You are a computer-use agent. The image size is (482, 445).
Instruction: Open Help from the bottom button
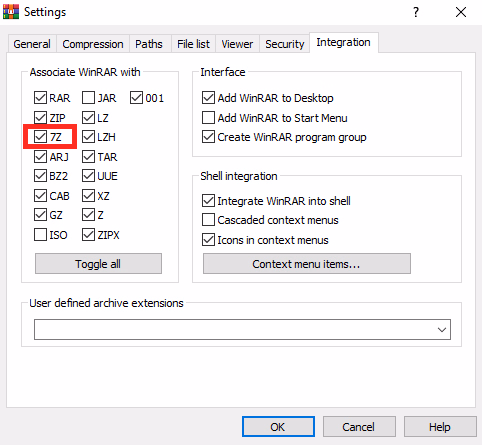(x=440, y=426)
